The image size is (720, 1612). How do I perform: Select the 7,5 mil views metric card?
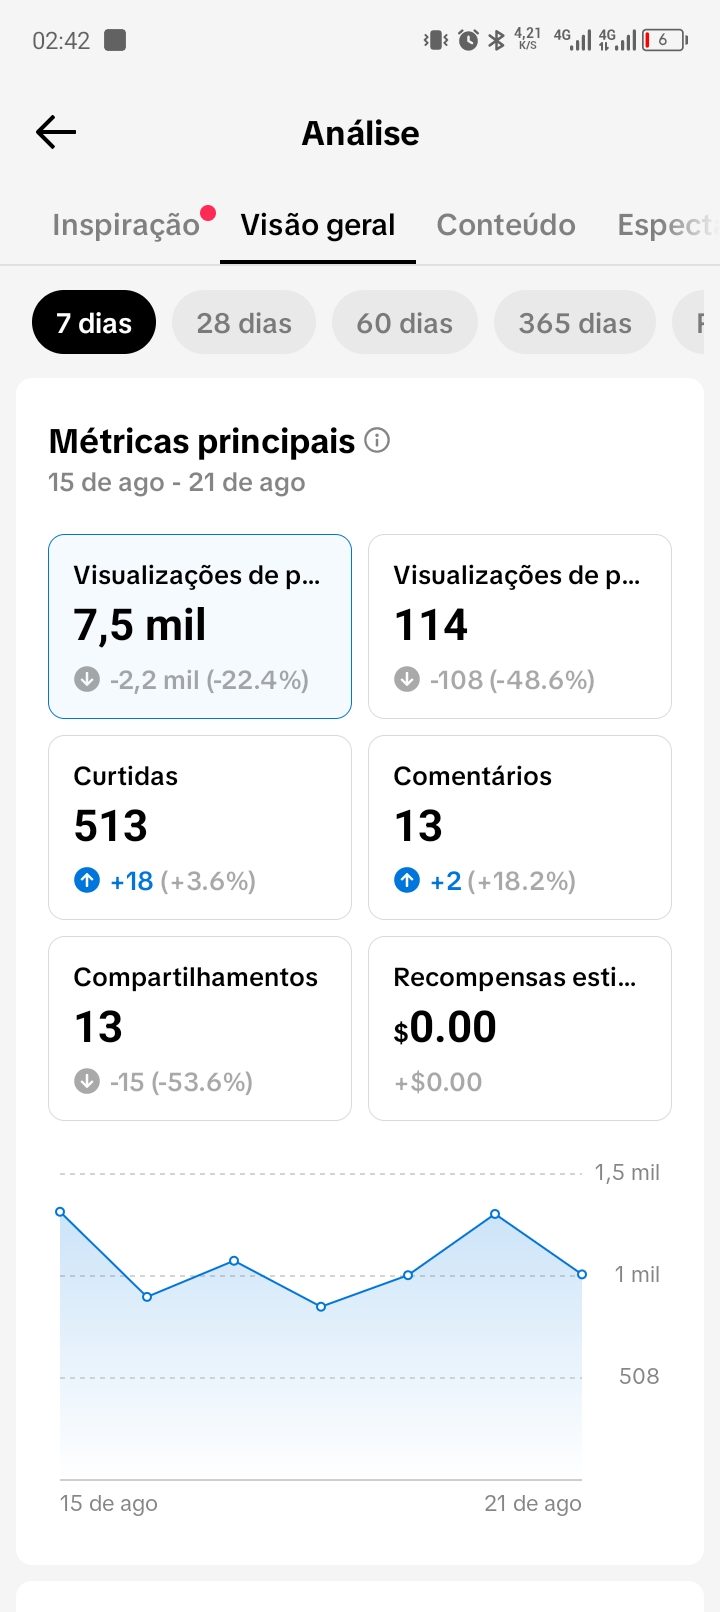coord(200,626)
